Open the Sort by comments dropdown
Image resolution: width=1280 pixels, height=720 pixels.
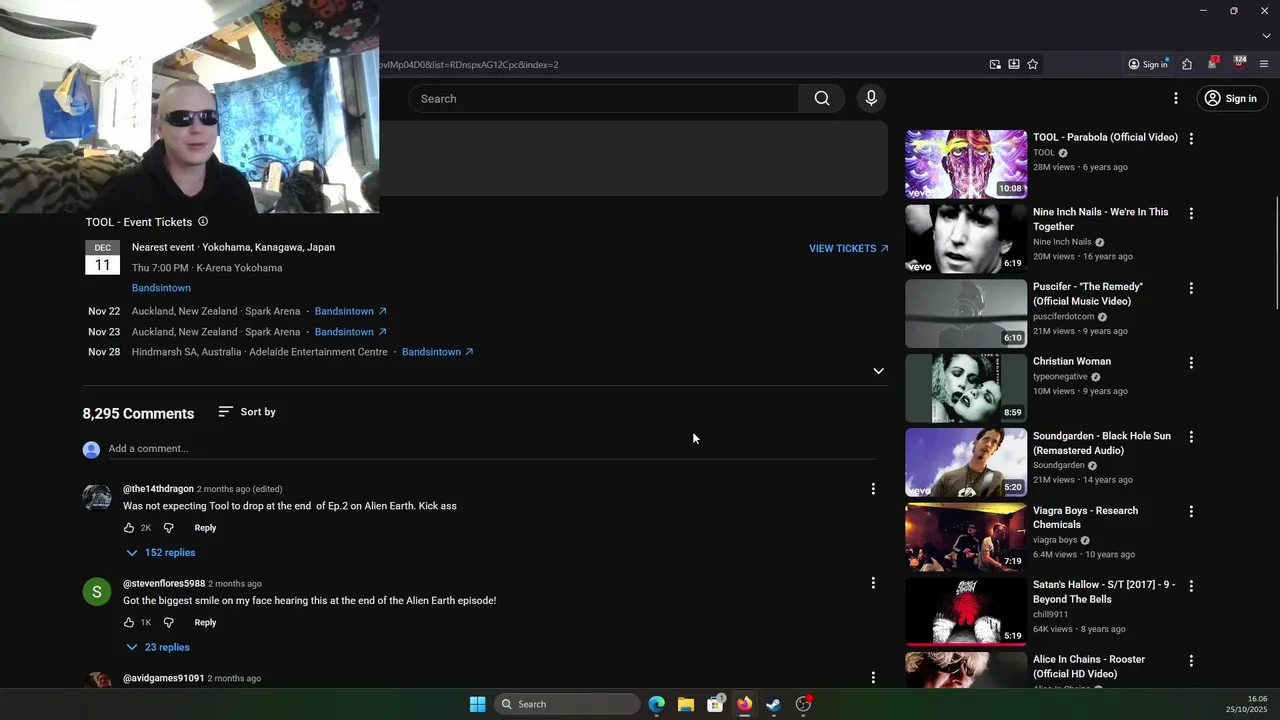[247, 412]
